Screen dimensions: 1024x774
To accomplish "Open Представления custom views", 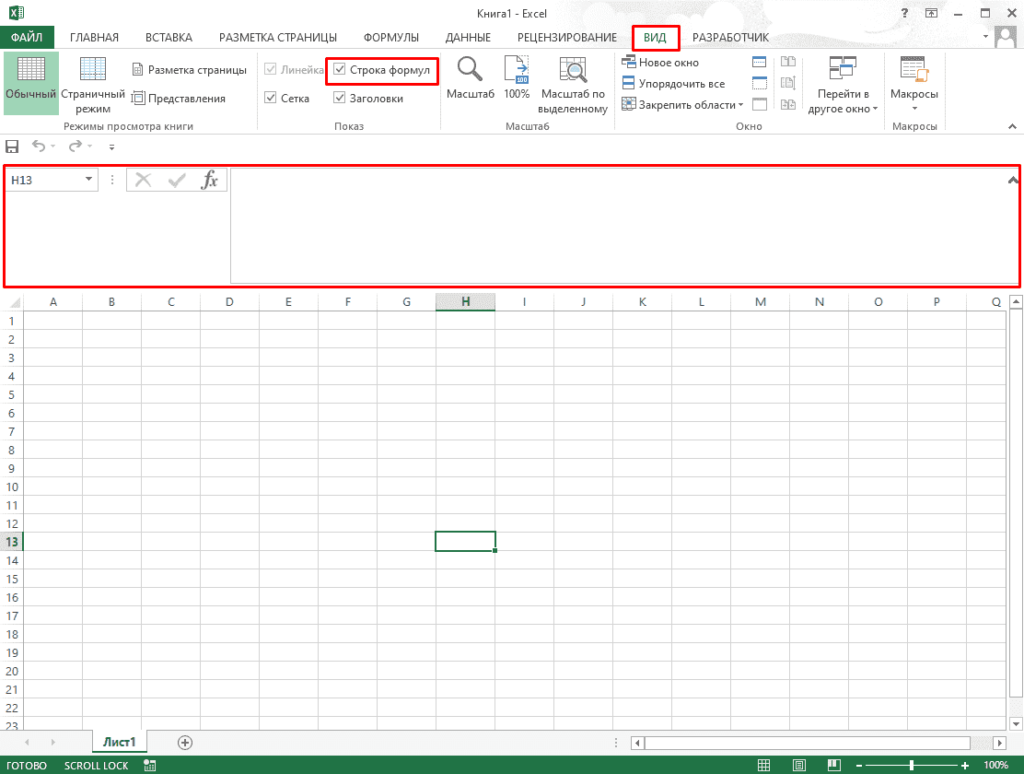I will (178, 99).
